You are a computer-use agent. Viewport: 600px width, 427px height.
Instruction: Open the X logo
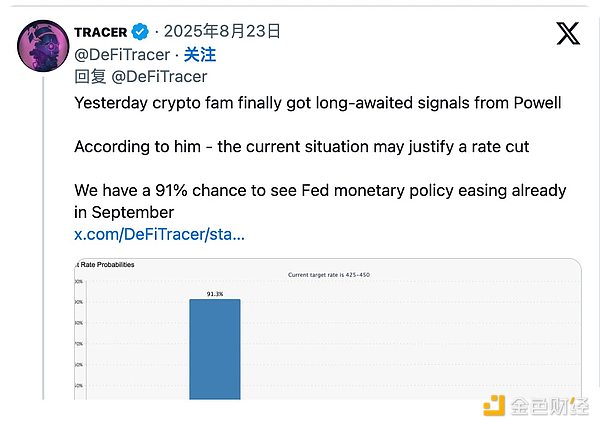pyautogui.click(x=567, y=34)
